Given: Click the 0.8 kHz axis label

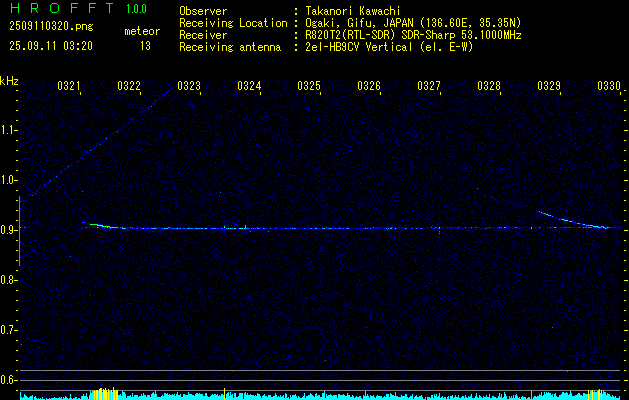Looking at the screenshot, I should pos(9,280).
